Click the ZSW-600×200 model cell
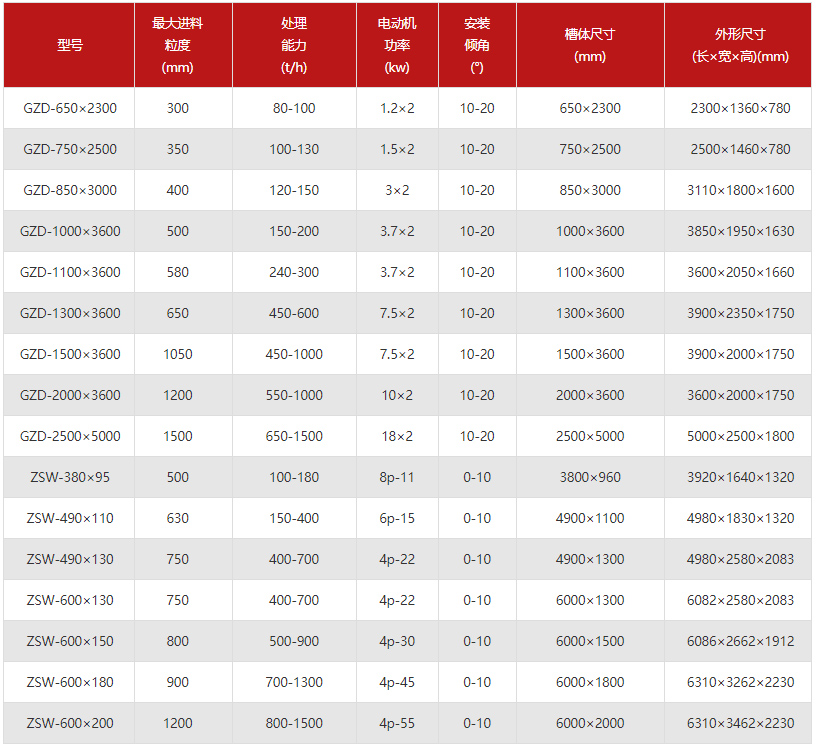816x745 pixels. [70, 723]
